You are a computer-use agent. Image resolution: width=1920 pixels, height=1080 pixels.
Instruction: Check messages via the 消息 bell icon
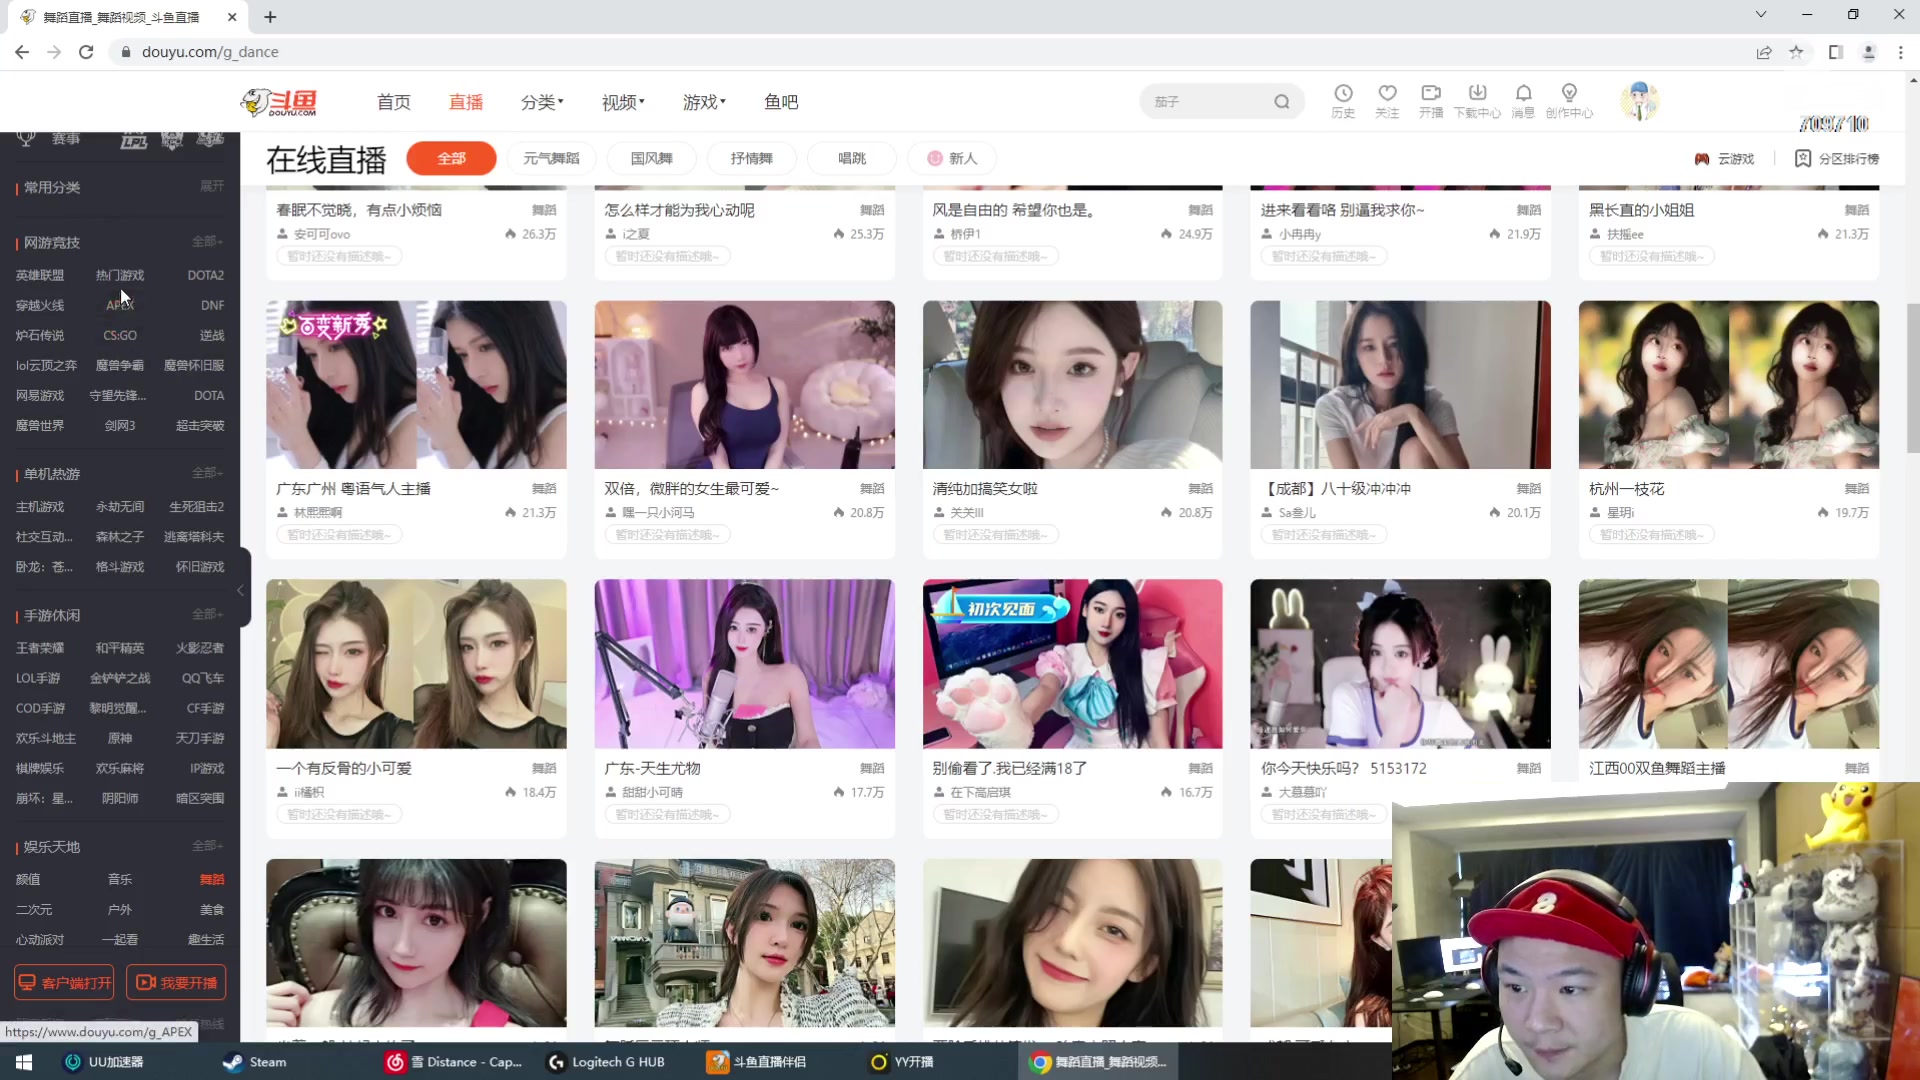pos(1523,100)
